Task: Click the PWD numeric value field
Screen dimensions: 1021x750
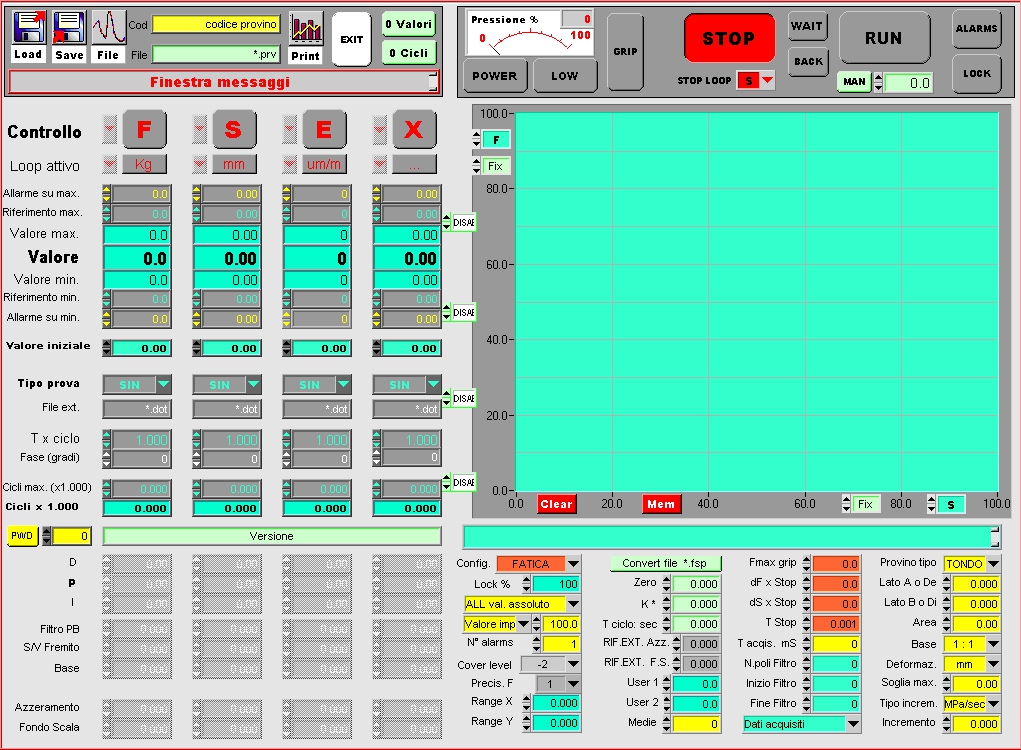Action: 71,536
